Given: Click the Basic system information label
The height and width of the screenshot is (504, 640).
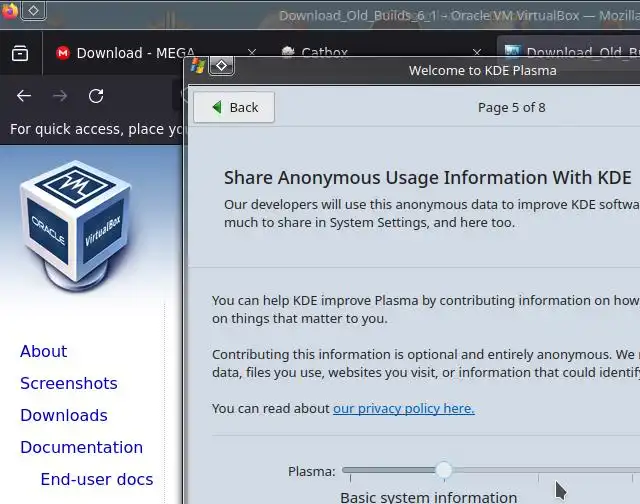Looking at the screenshot, I should coord(429,497).
